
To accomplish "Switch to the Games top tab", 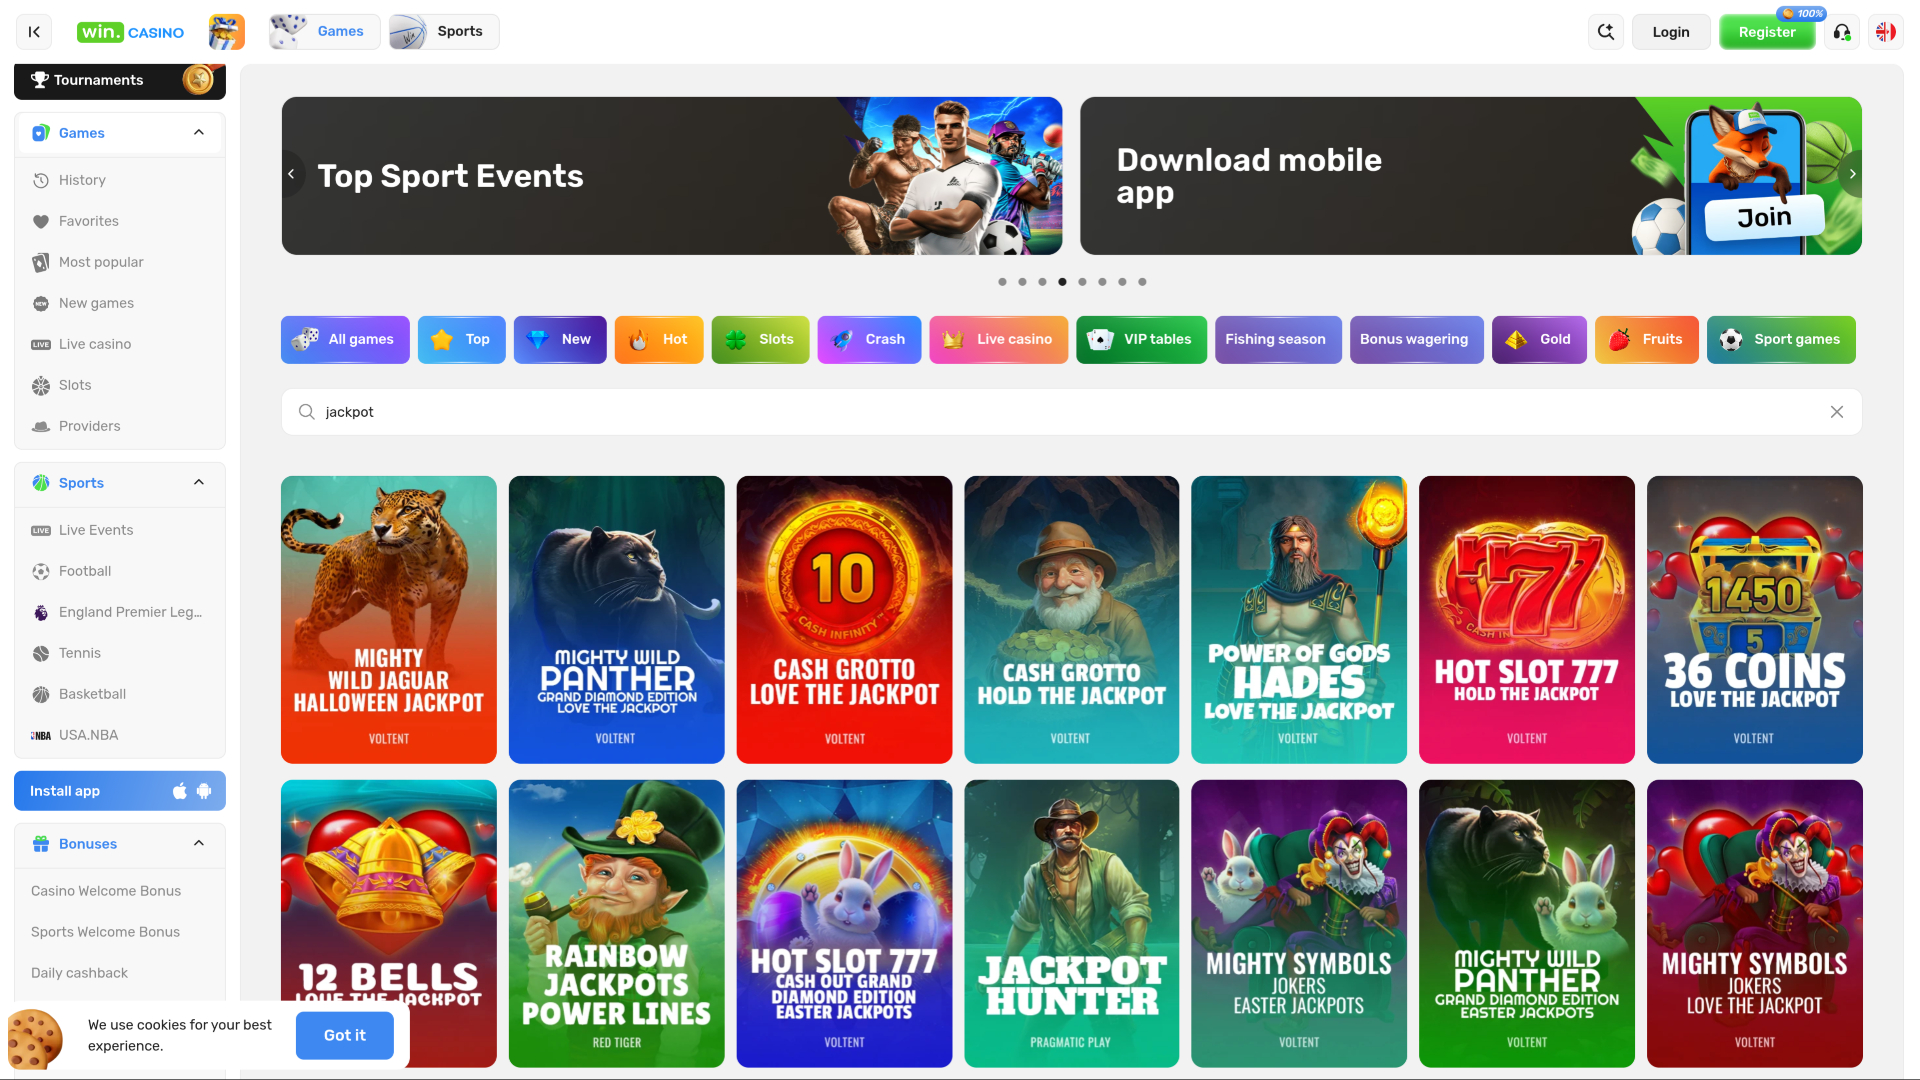I will point(325,32).
